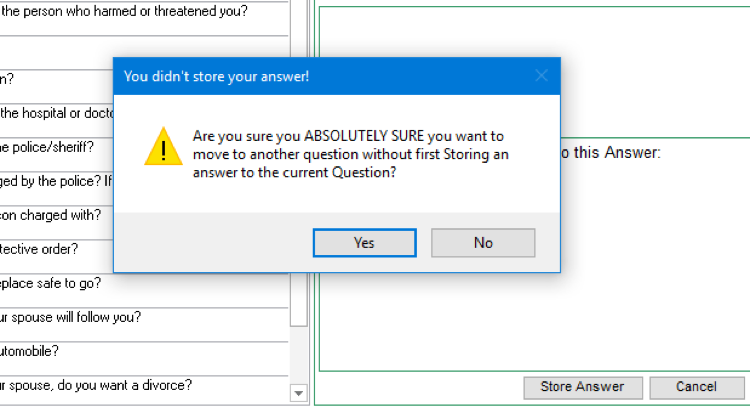Viewport: 750px width, 413px height.
Task: Click the question list's scroll down arrow
Action: tap(298, 392)
